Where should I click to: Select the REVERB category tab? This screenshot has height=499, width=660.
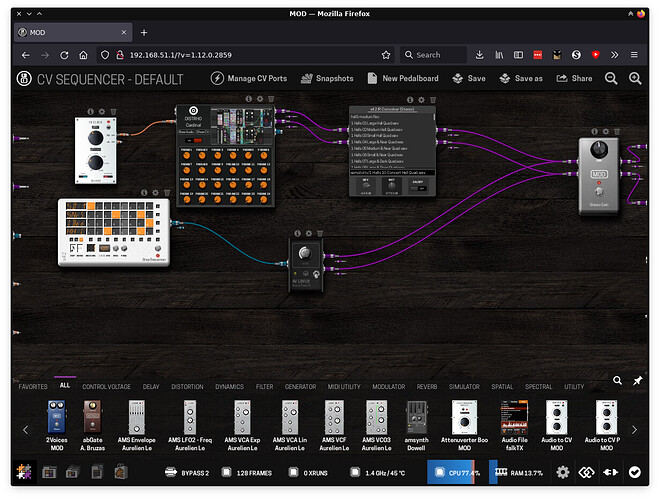tap(427, 387)
